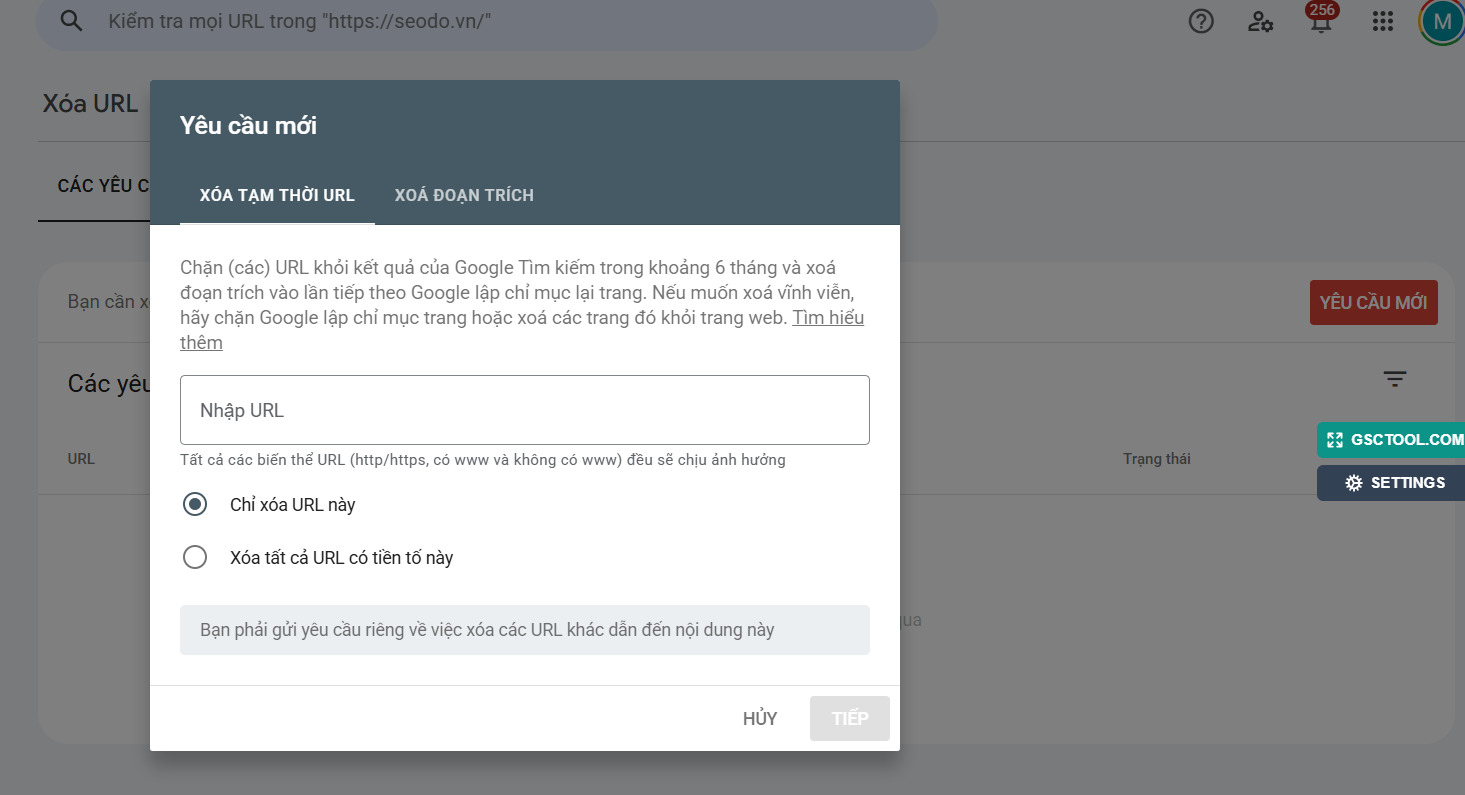Switch to XÓA TẠM THỜI URL tab
This screenshot has height=795, width=1465.
277,195
